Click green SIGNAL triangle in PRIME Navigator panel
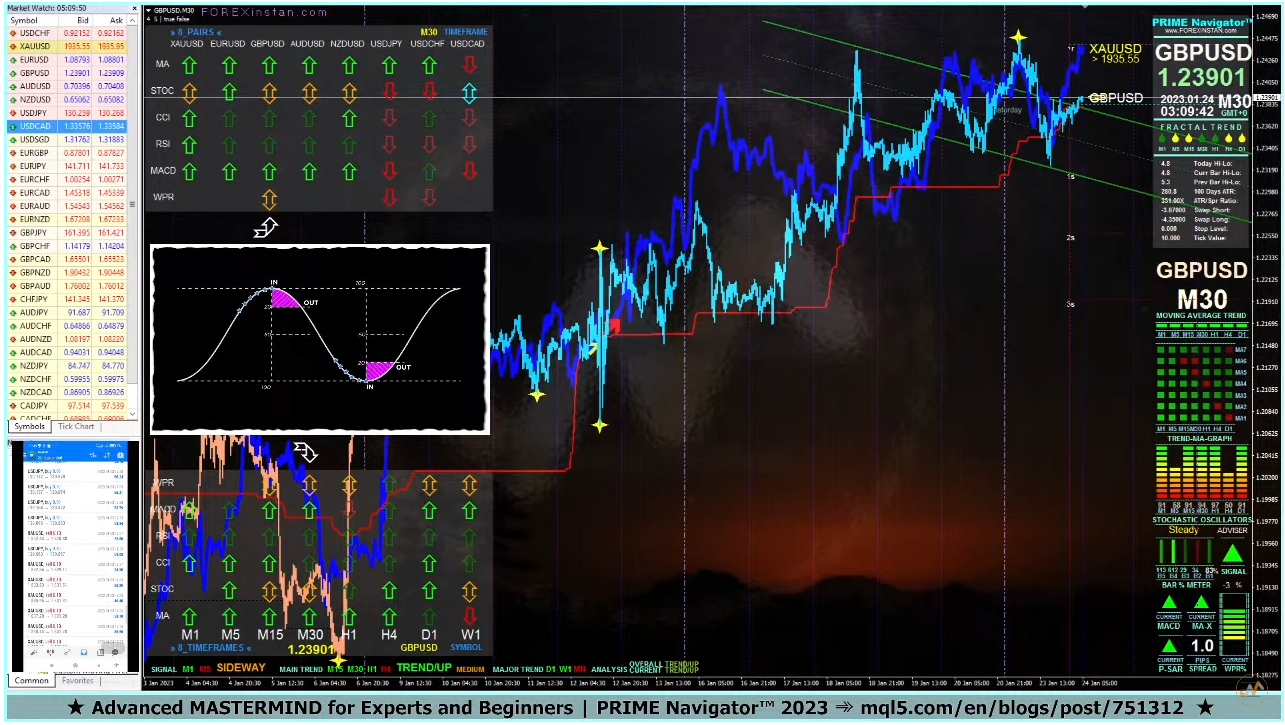 click(1233, 554)
